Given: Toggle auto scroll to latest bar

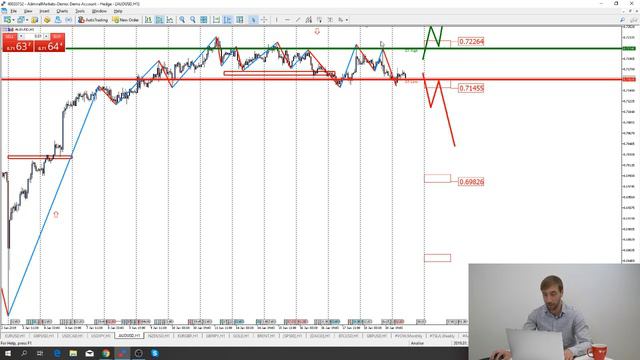Looking at the screenshot, I should click(216, 20).
